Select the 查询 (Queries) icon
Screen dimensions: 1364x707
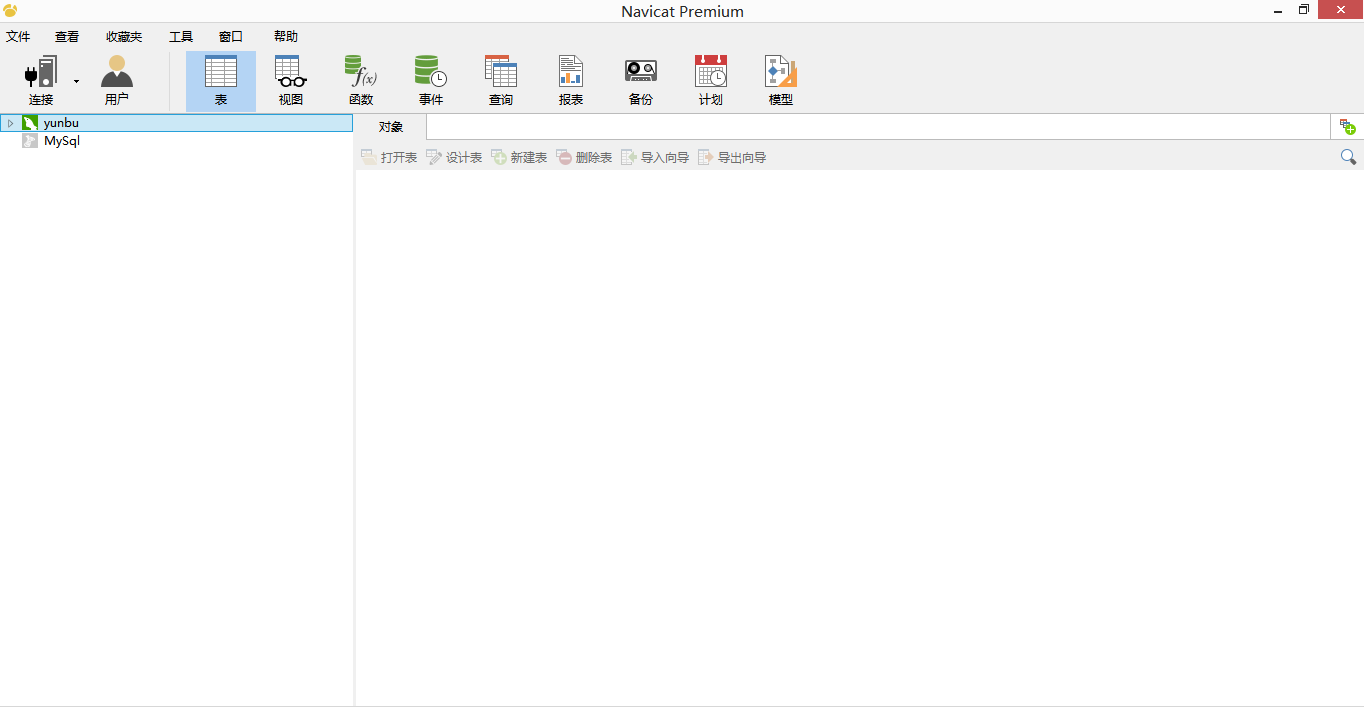coord(500,79)
